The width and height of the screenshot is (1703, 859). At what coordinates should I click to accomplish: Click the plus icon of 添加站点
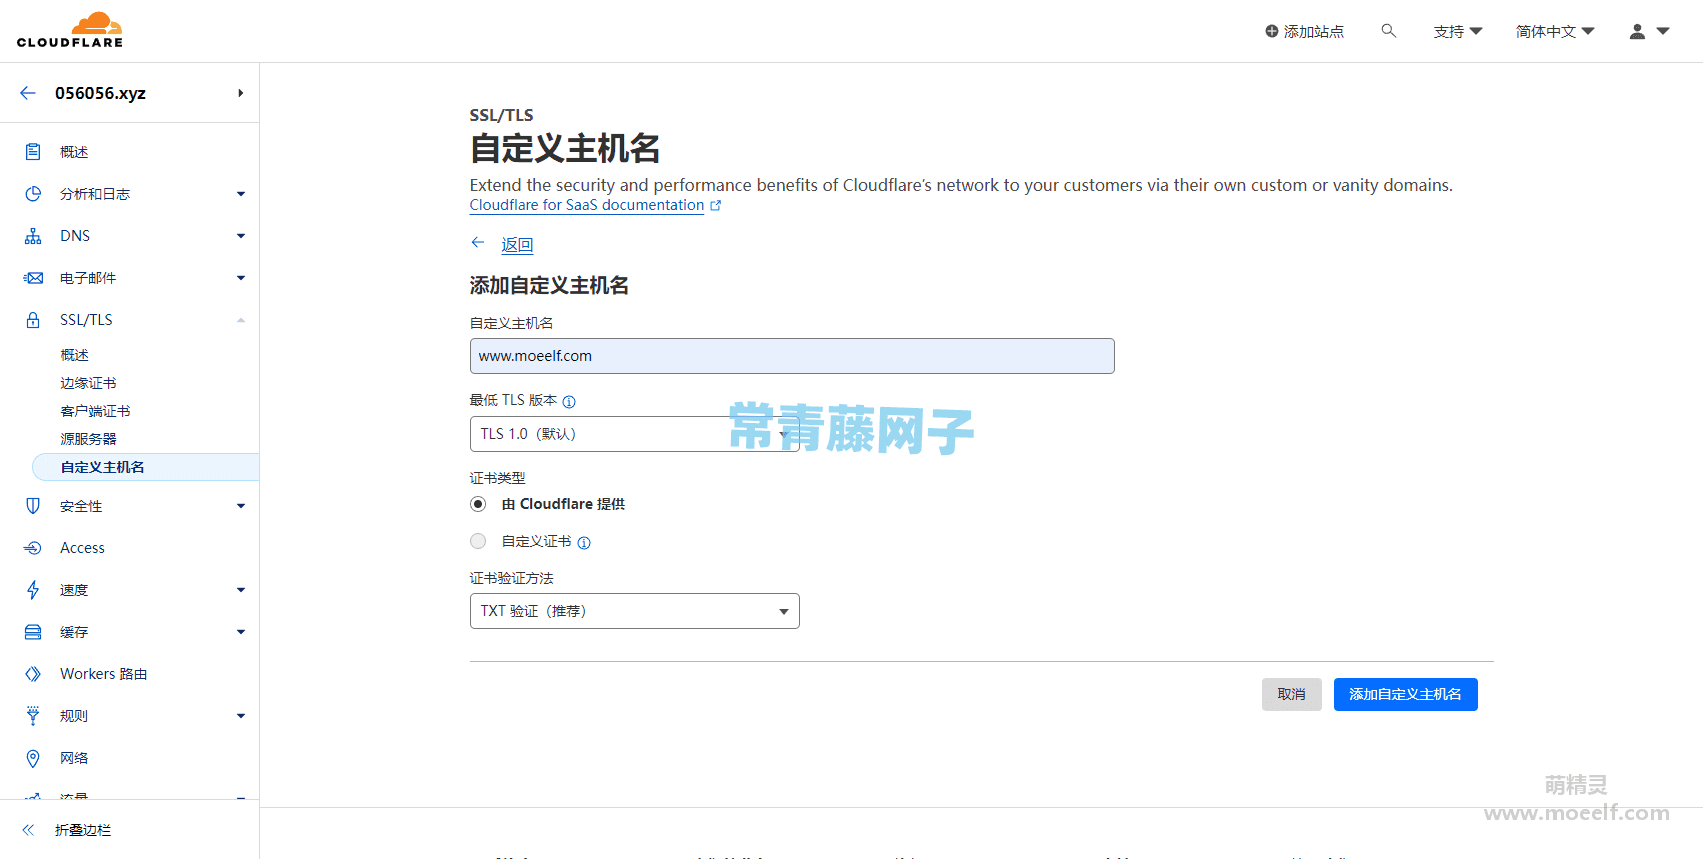(1272, 31)
